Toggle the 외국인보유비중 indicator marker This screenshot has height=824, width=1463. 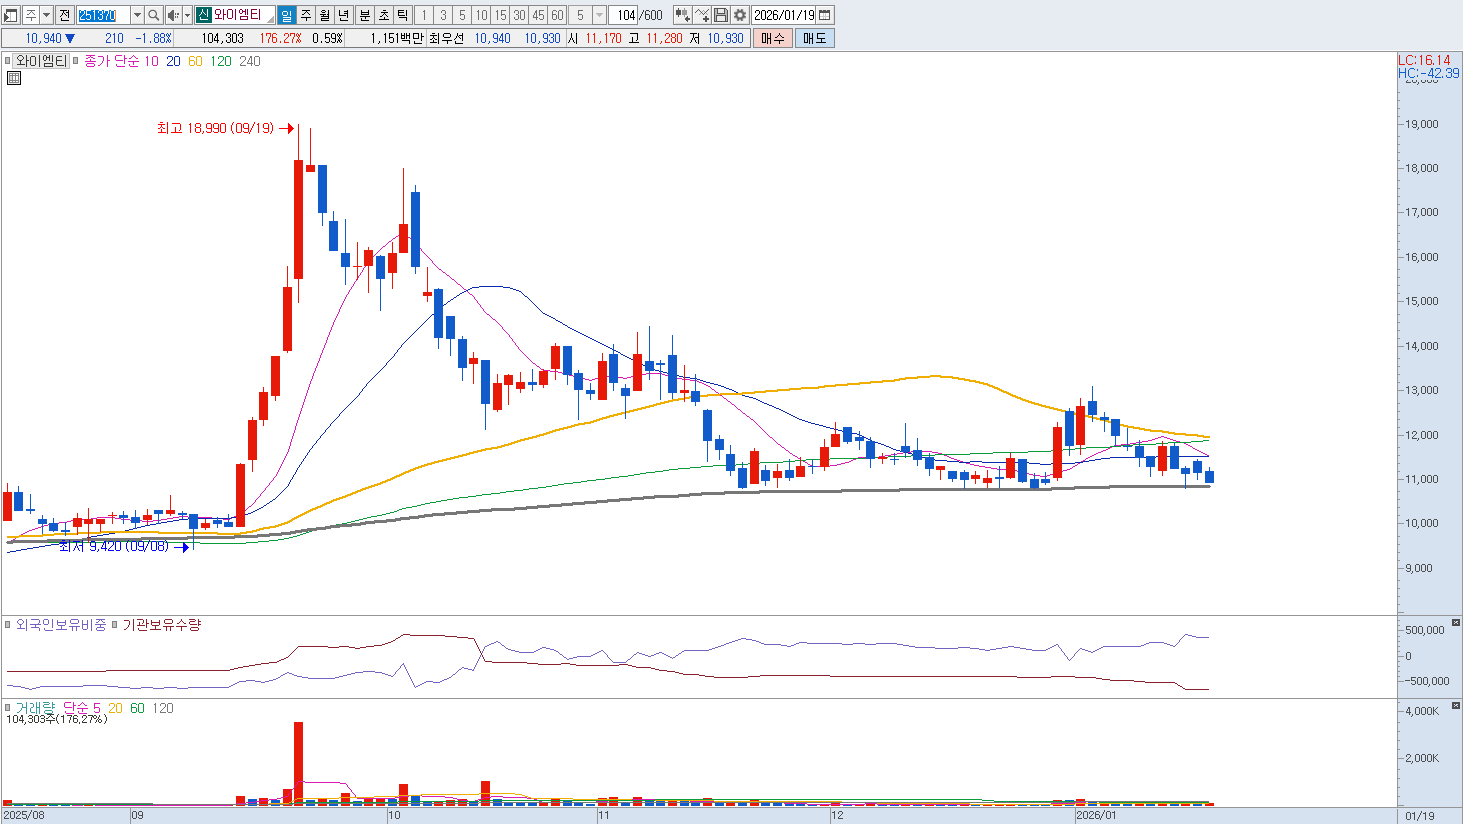(8, 625)
